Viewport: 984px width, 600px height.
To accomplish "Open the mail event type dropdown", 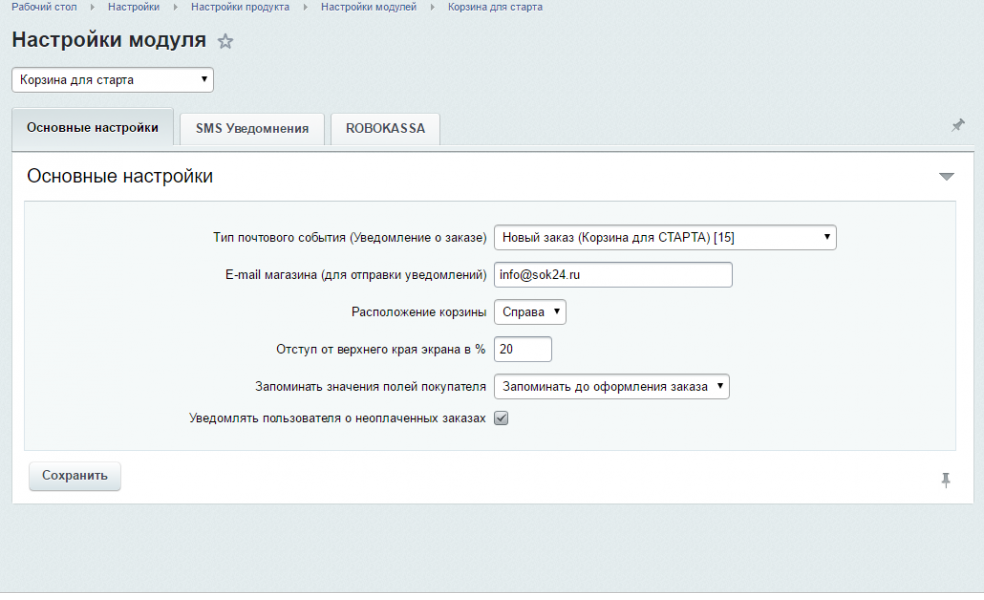I will pyautogui.click(x=666, y=237).
